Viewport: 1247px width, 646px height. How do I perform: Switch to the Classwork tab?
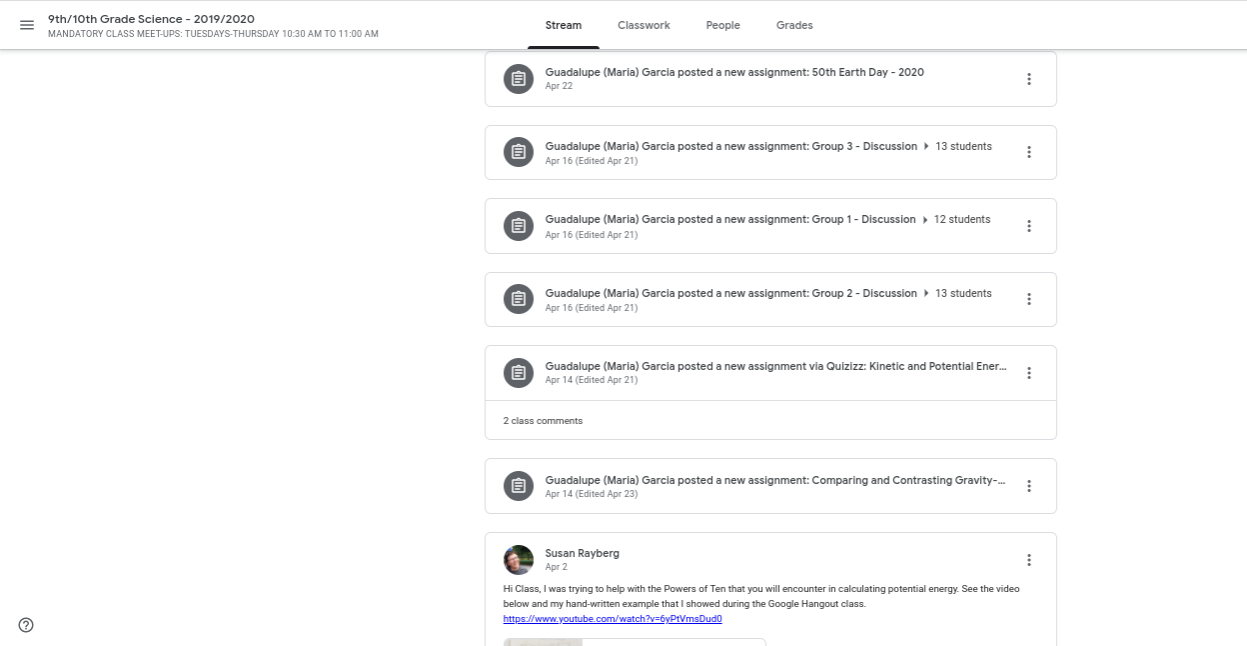[643, 25]
